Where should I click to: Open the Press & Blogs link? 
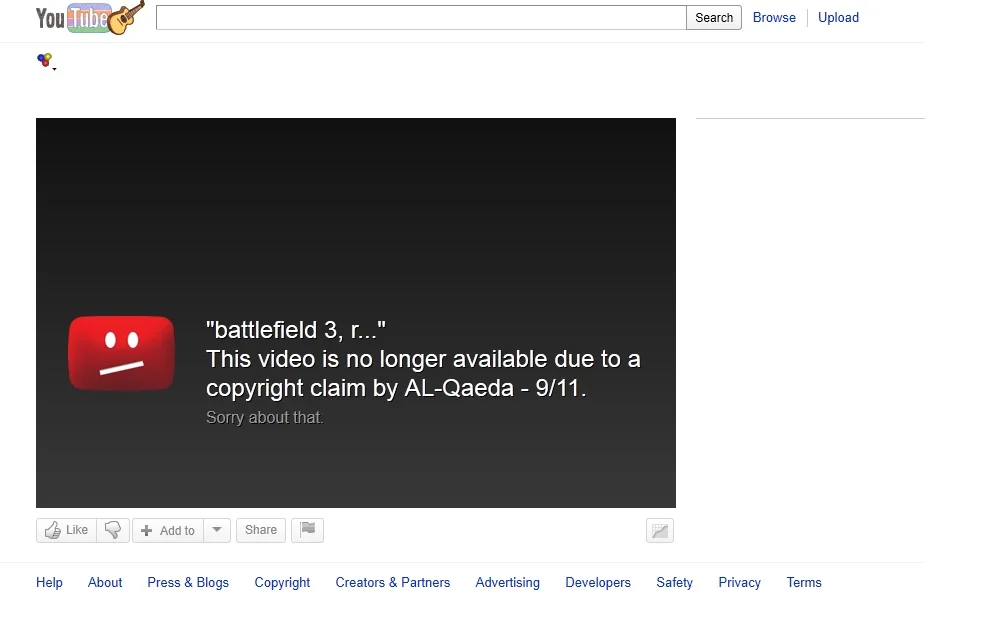pyautogui.click(x=188, y=583)
